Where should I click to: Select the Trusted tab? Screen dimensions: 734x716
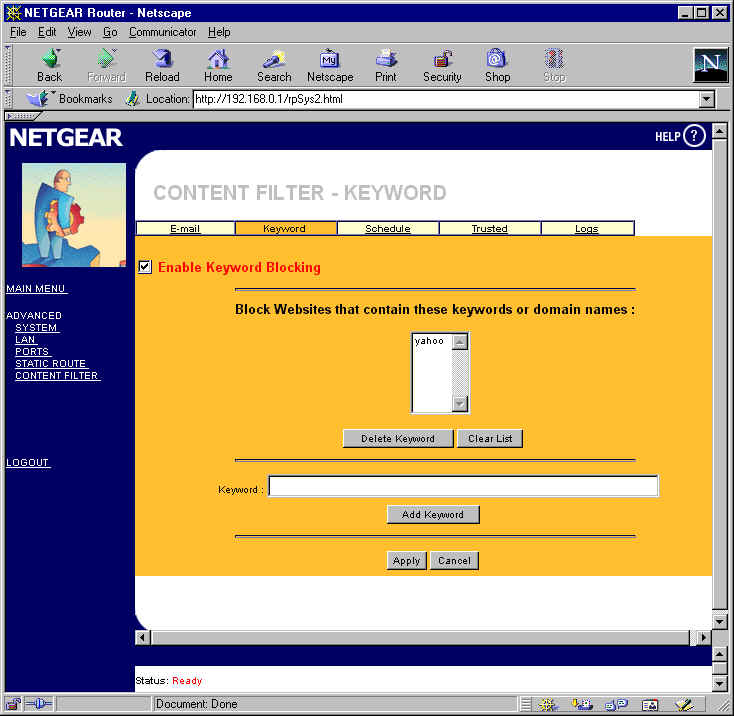click(490, 228)
